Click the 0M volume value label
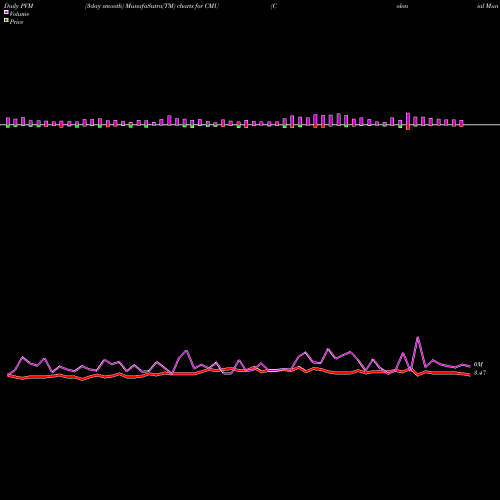The width and height of the screenshot is (500, 500). coord(478,365)
